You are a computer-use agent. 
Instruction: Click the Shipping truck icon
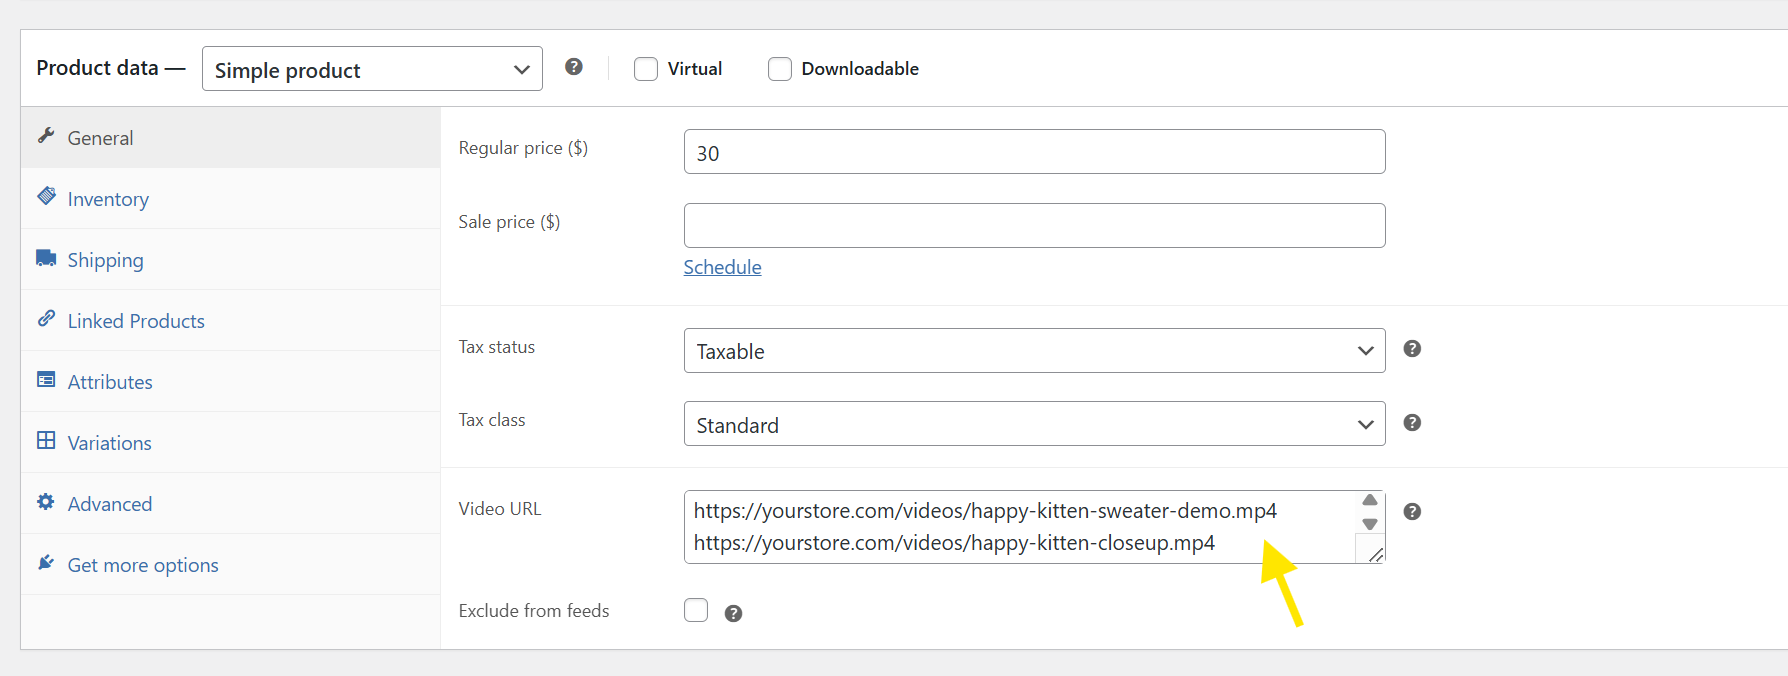click(x=46, y=258)
